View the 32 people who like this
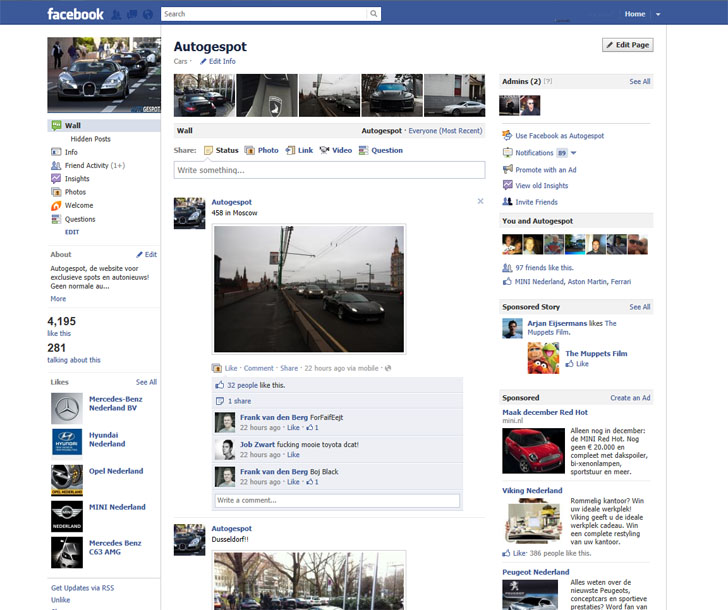Viewport: 728px width, 610px height. tap(242, 385)
